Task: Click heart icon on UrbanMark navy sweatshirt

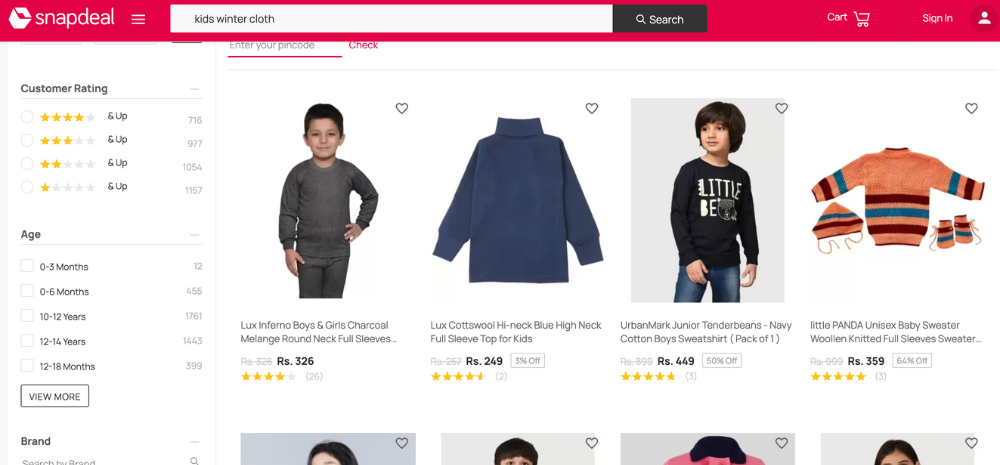Action: coord(782,108)
